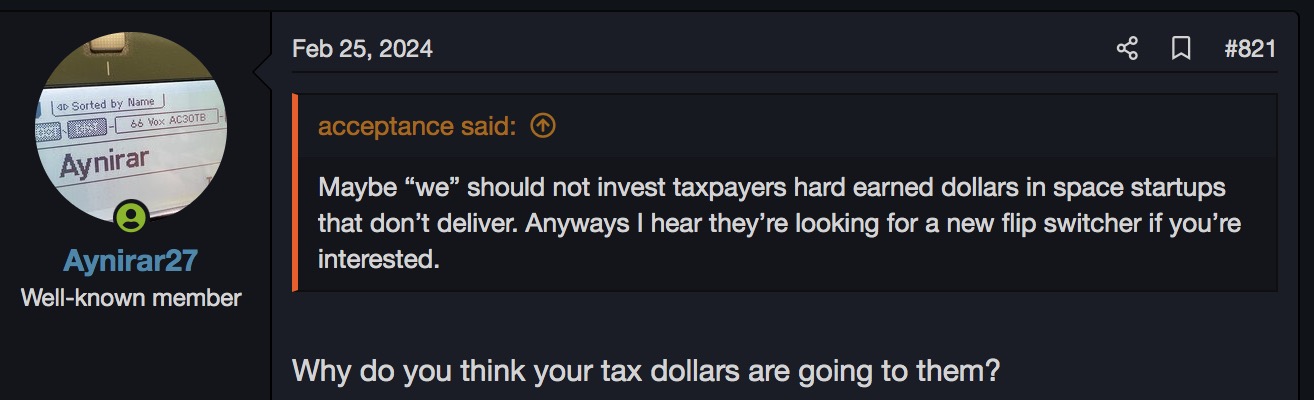Click the 'Well-known member' user title
This screenshot has height=400, width=1314.
[131, 297]
